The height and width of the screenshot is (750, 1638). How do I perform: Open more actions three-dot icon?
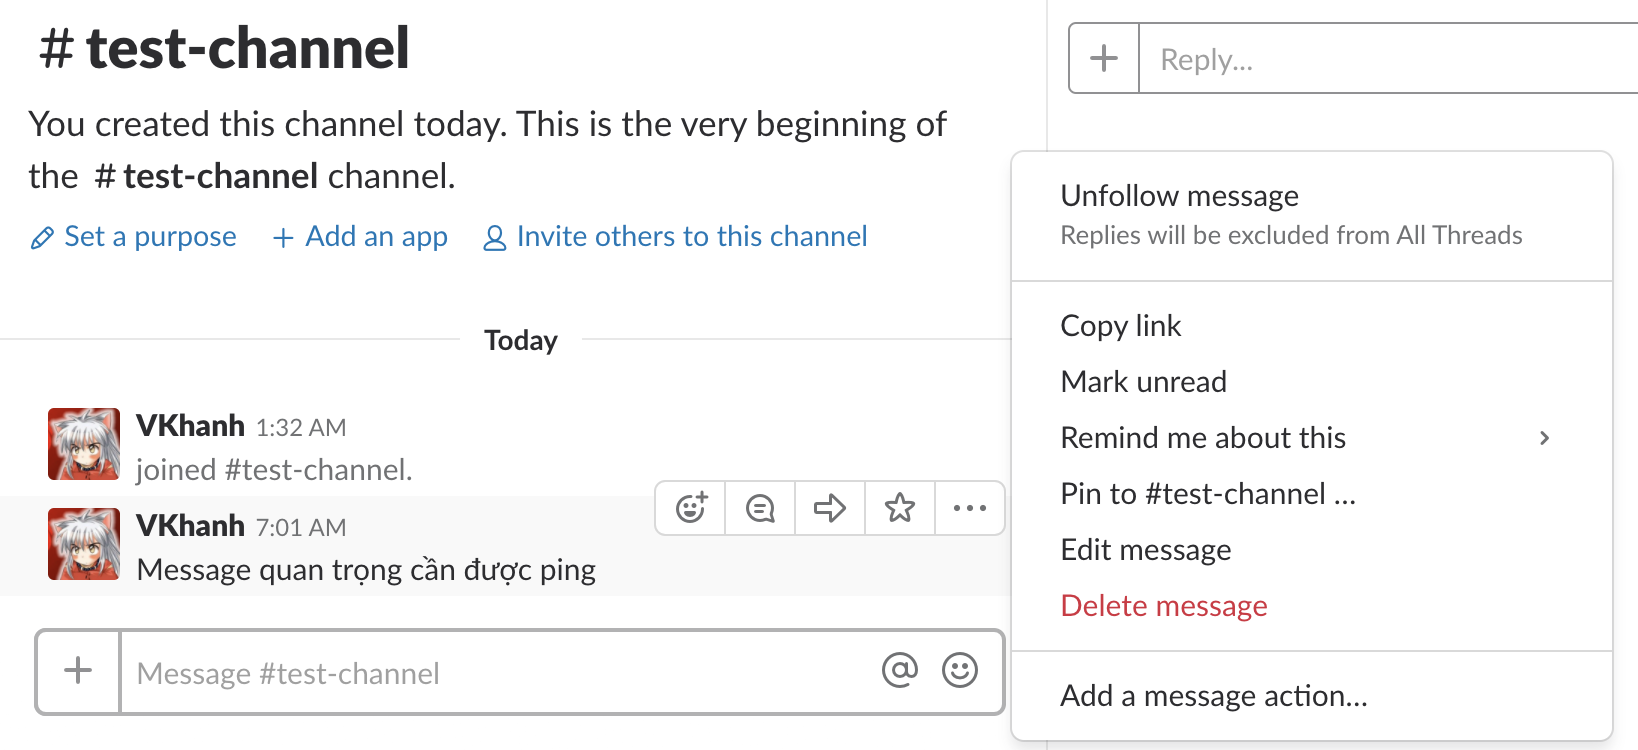pyautogui.click(x=969, y=508)
